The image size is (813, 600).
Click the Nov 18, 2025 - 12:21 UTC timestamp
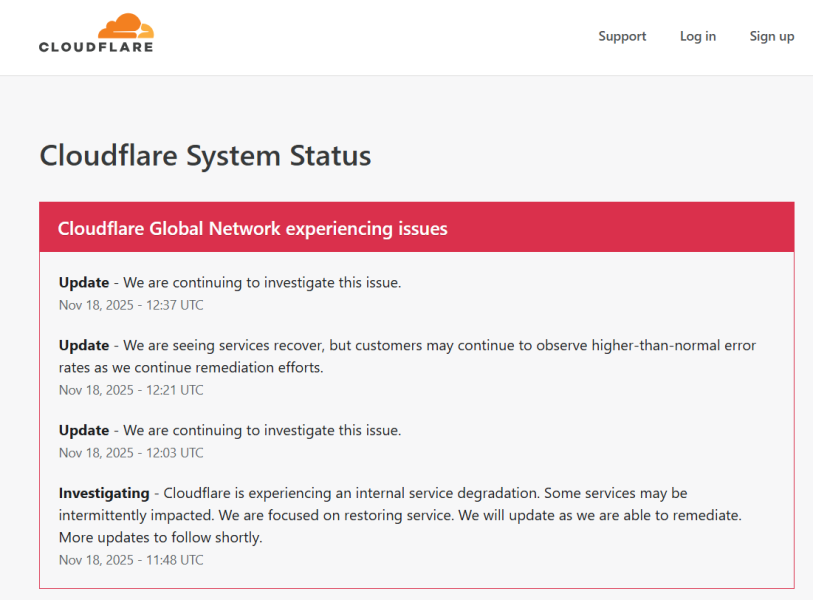point(131,390)
